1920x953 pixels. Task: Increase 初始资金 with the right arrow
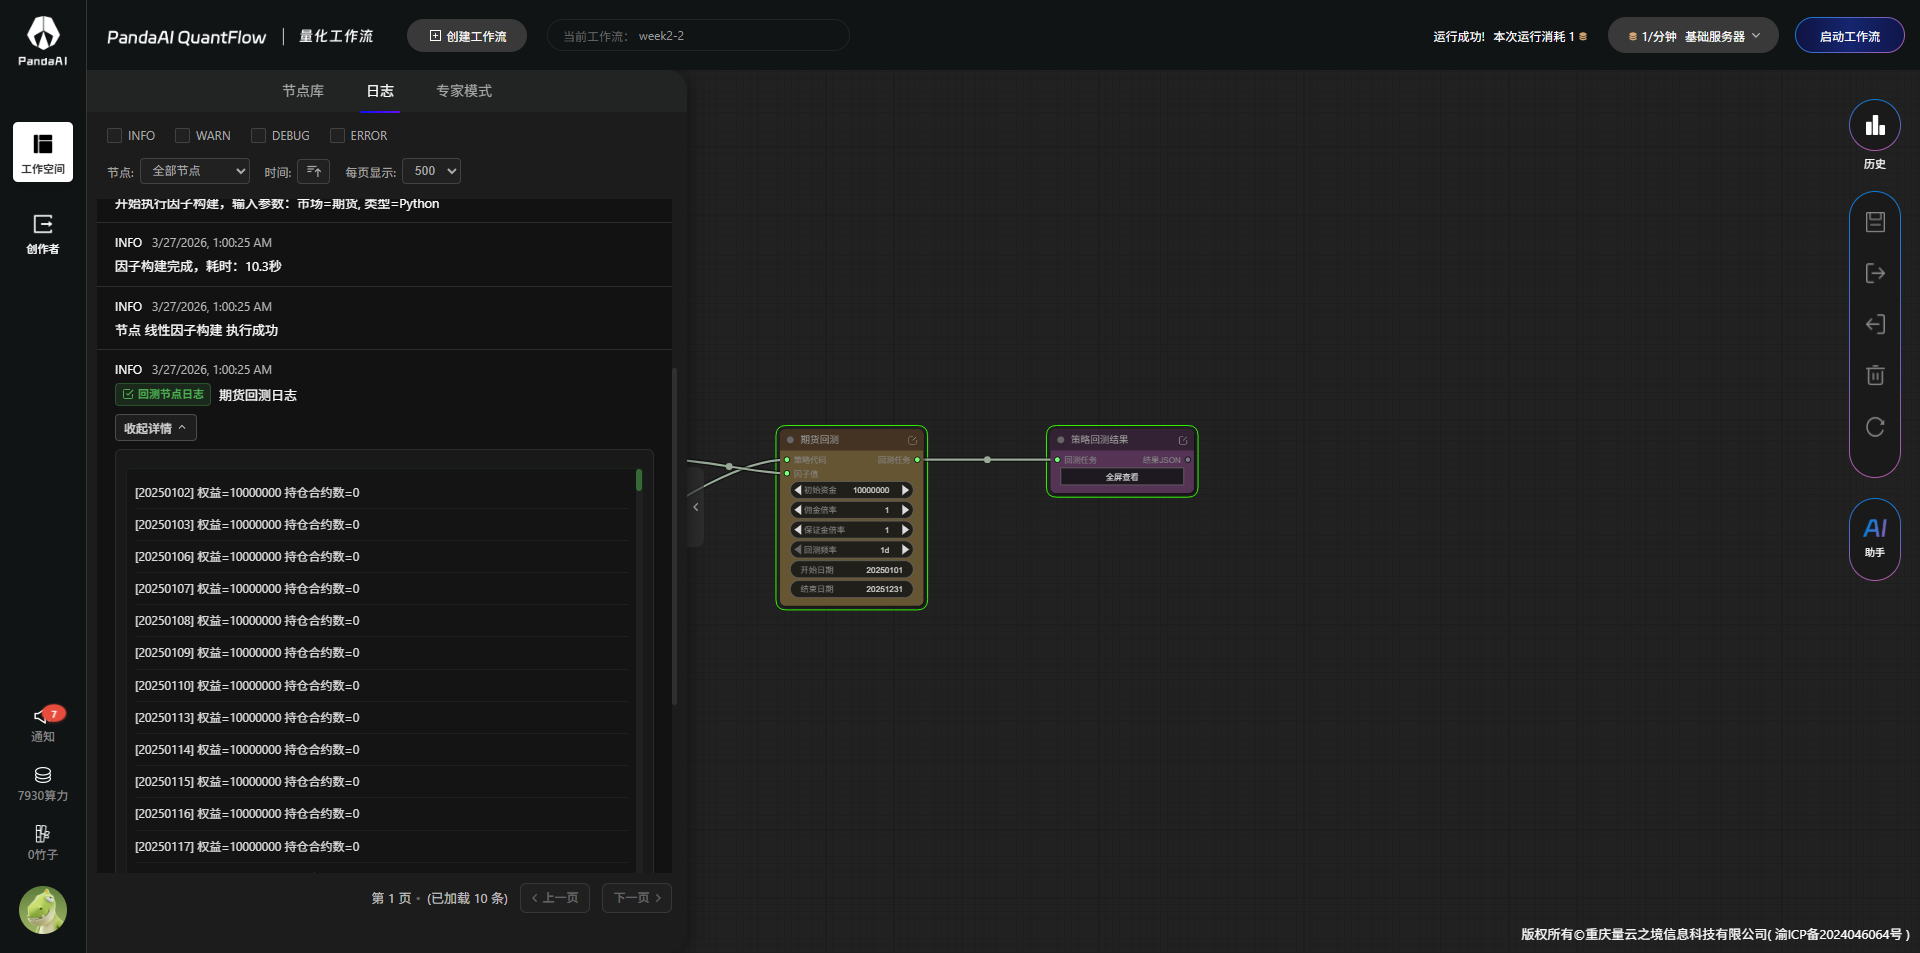point(905,490)
